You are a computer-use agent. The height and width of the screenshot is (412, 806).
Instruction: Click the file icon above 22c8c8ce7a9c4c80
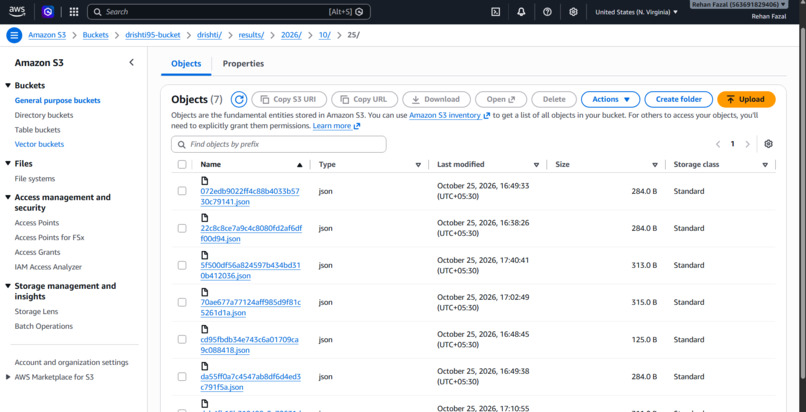[x=205, y=218]
